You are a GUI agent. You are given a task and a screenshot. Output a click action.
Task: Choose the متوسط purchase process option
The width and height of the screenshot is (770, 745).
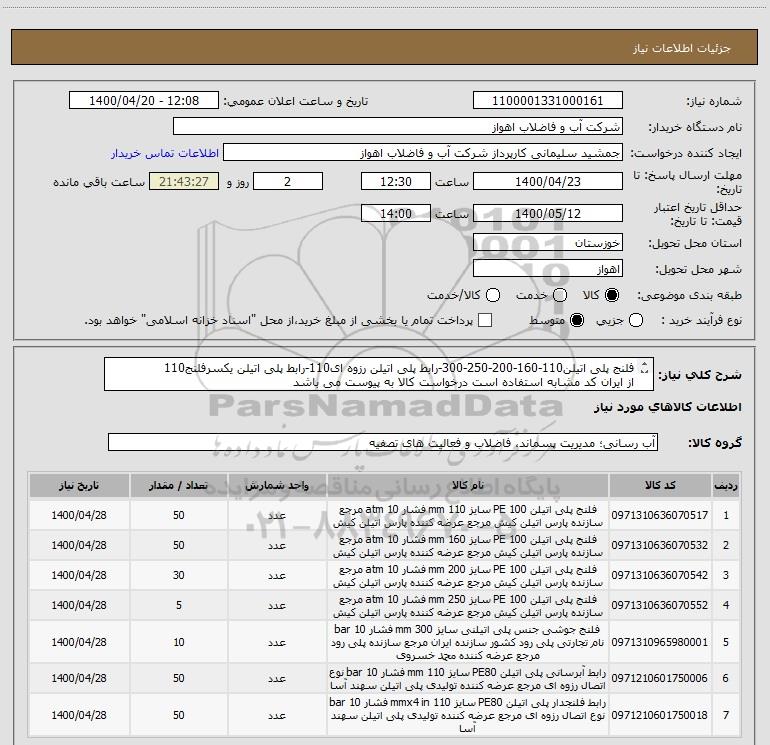pyautogui.click(x=577, y=320)
